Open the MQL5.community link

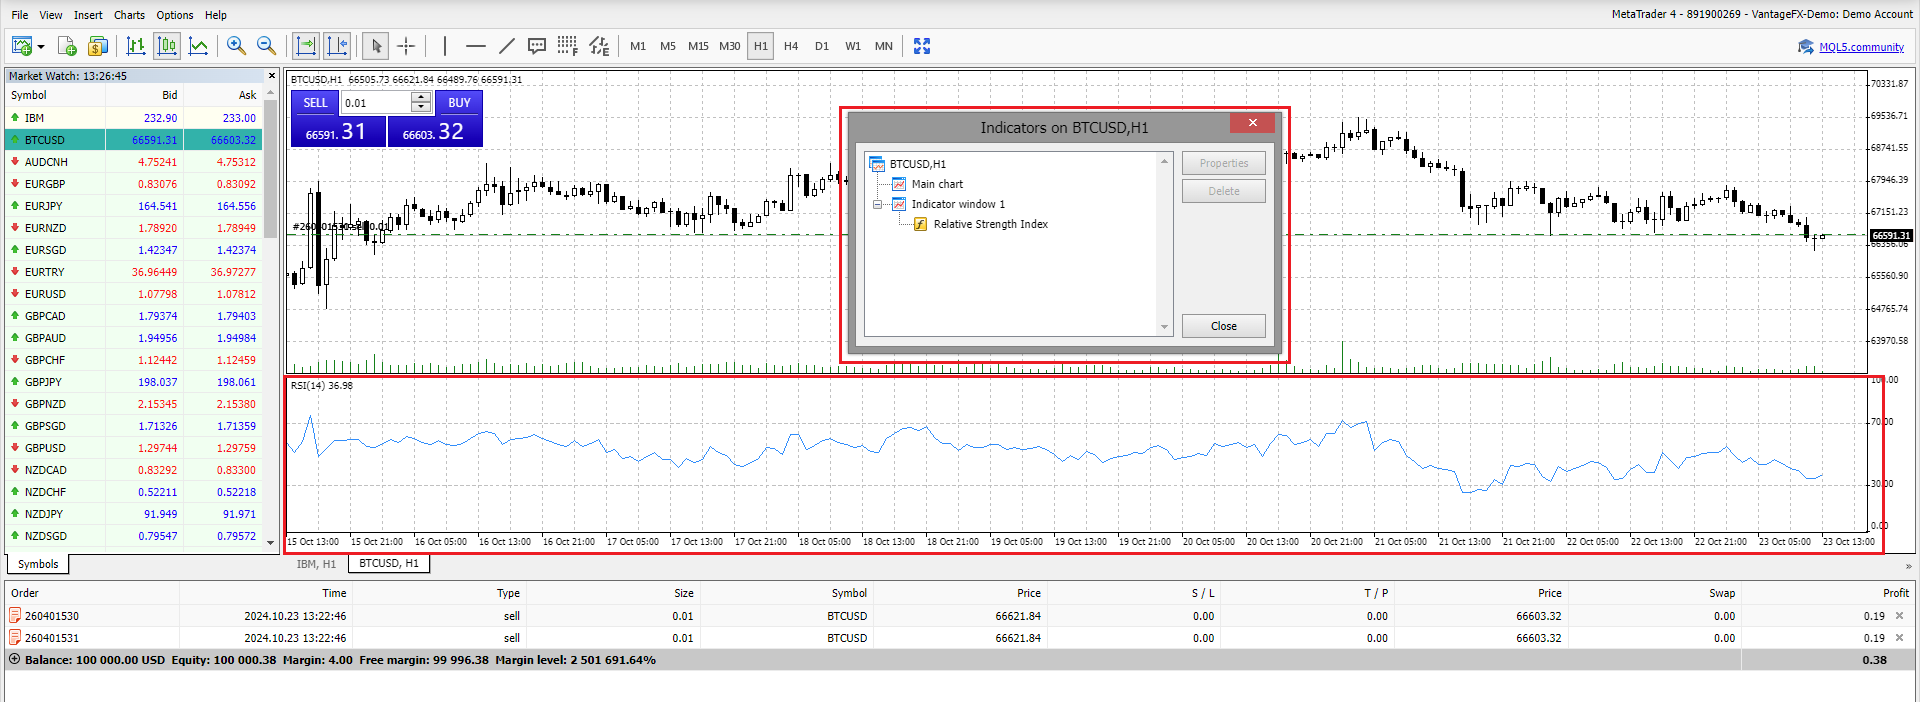point(1860,47)
